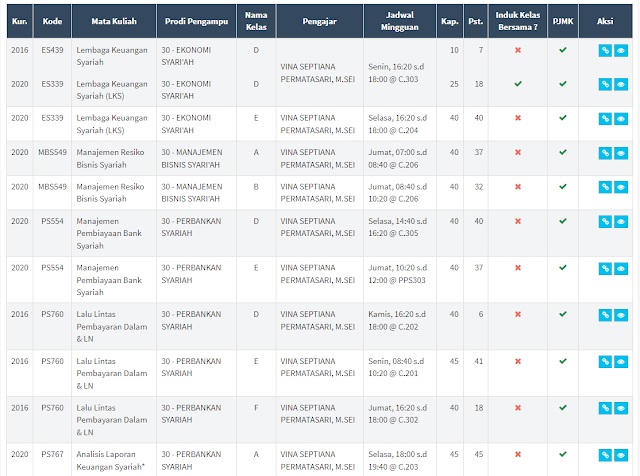Click link icon for PS760 class F
The height and width of the screenshot is (476, 640).
point(605,408)
